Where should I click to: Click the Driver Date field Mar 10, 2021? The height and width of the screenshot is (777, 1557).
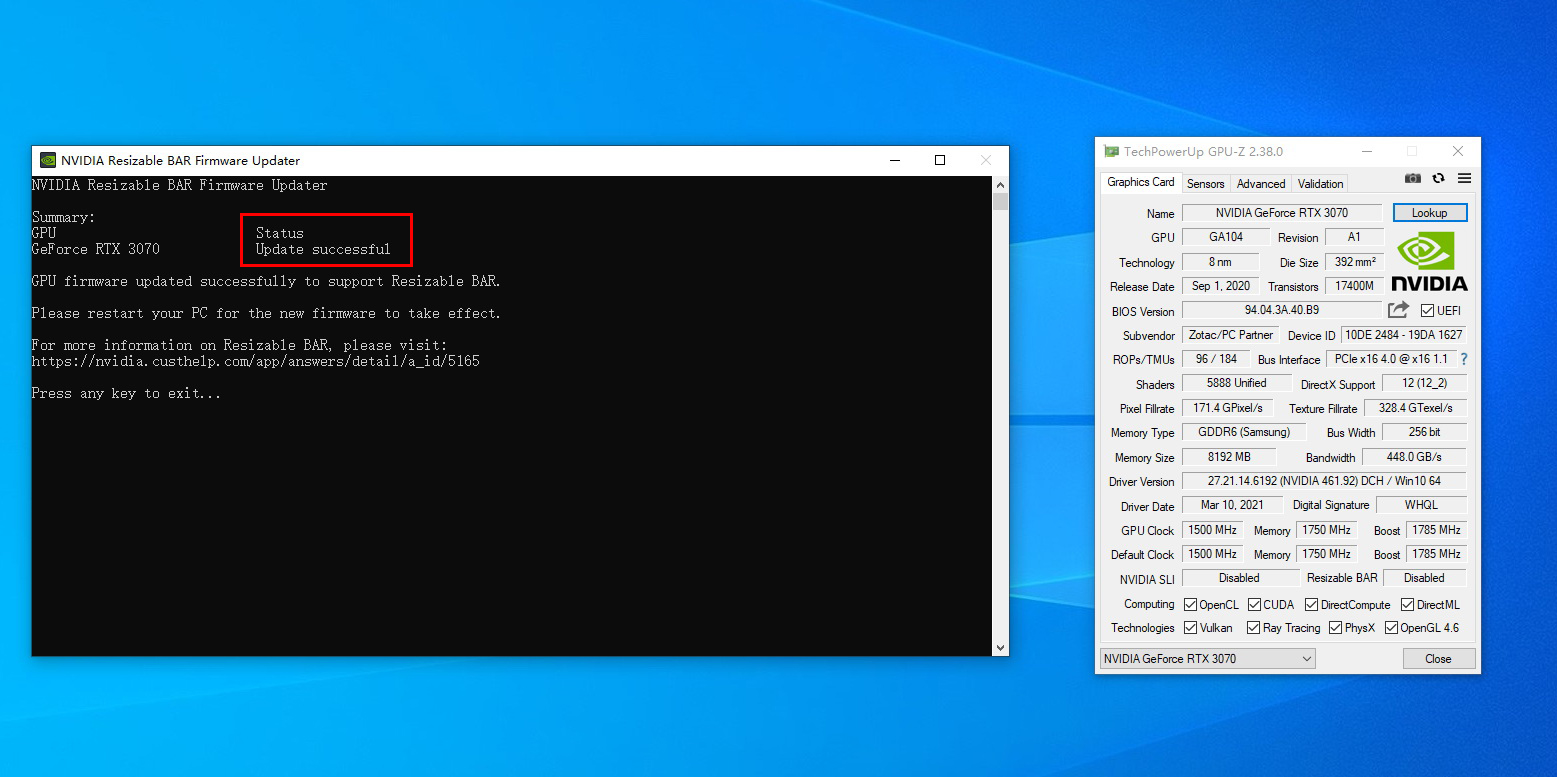[x=1232, y=505]
